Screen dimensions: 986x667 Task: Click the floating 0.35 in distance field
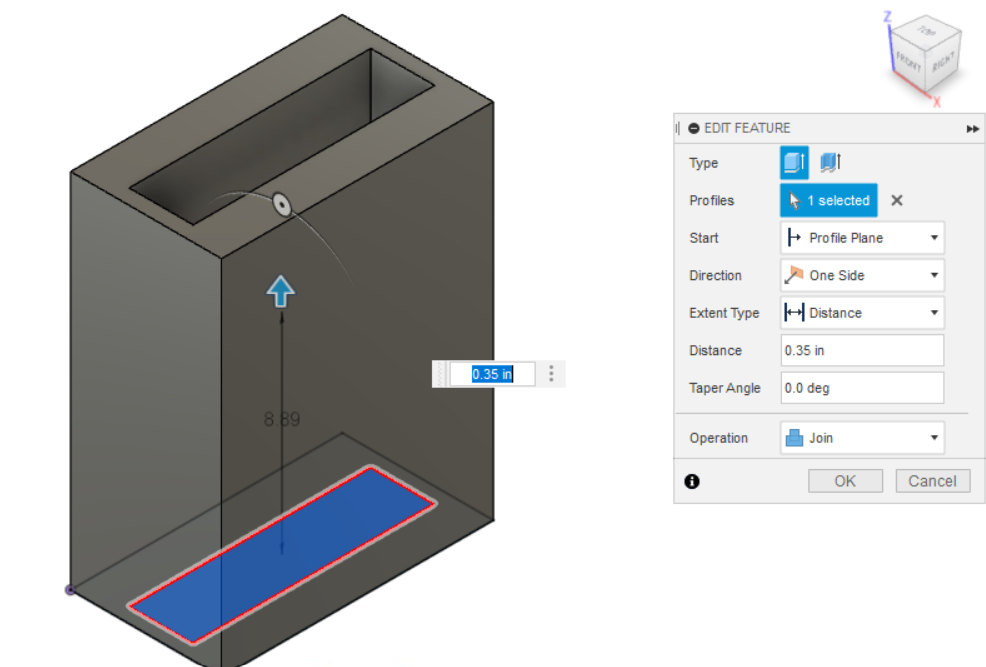click(492, 374)
